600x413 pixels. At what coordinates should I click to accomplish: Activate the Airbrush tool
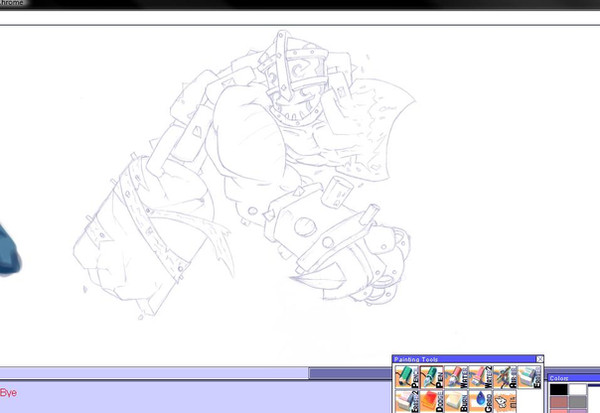click(x=503, y=376)
